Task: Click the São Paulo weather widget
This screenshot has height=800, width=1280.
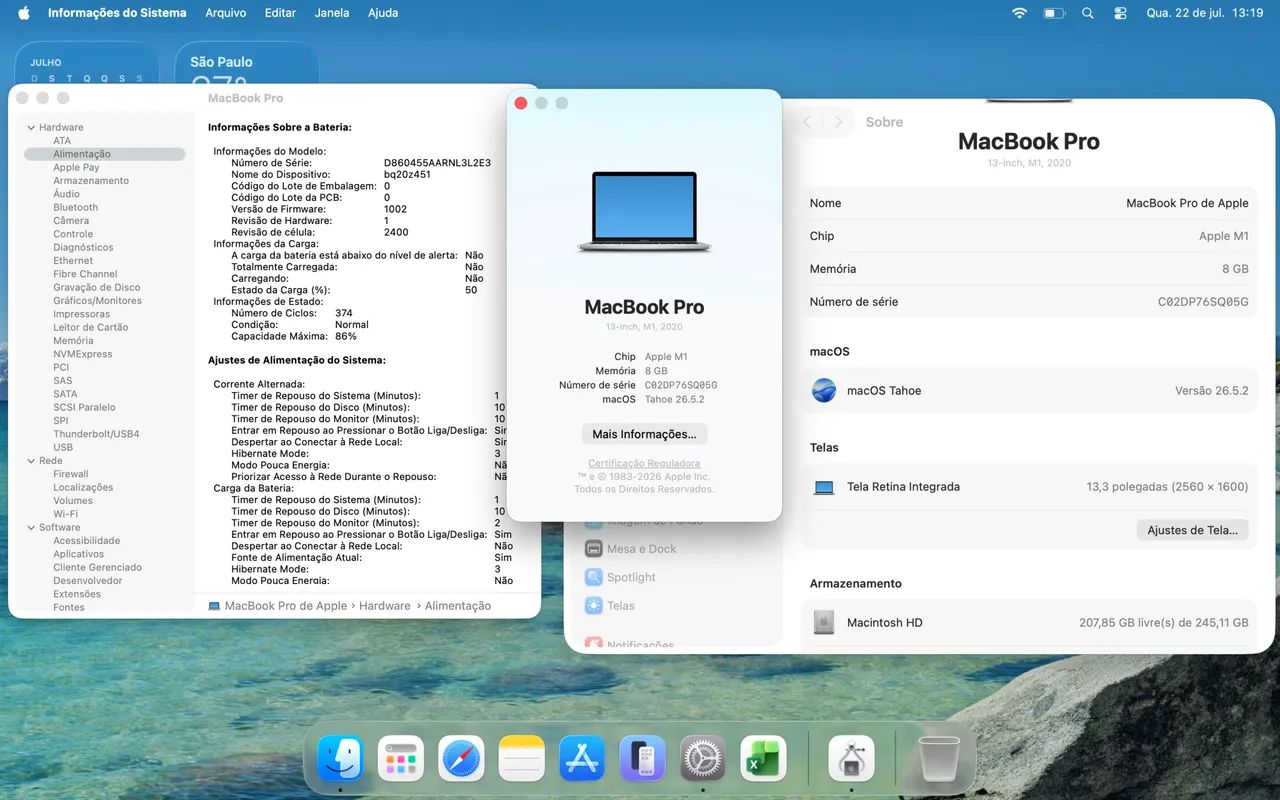Action: pyautogui.click(x=247, y=65)
